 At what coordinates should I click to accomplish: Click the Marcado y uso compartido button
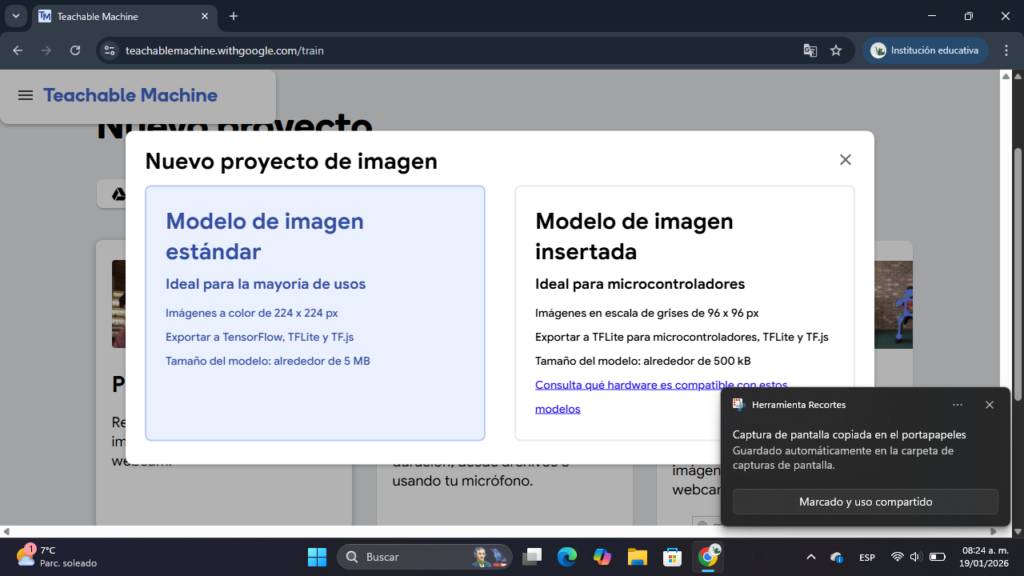coord(865,502)
